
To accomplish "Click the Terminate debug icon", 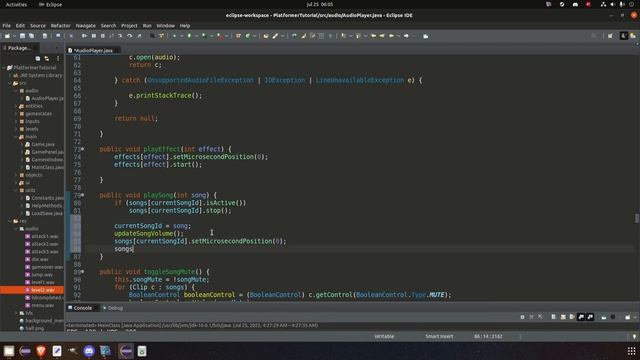I will tap(103, 36).
